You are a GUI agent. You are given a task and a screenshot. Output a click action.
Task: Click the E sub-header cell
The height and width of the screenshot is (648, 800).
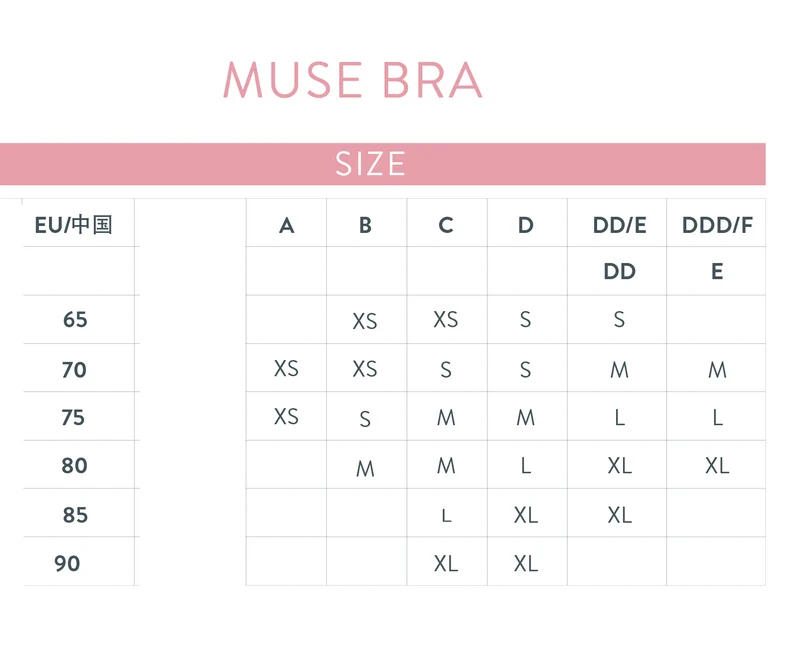[717, 271]
